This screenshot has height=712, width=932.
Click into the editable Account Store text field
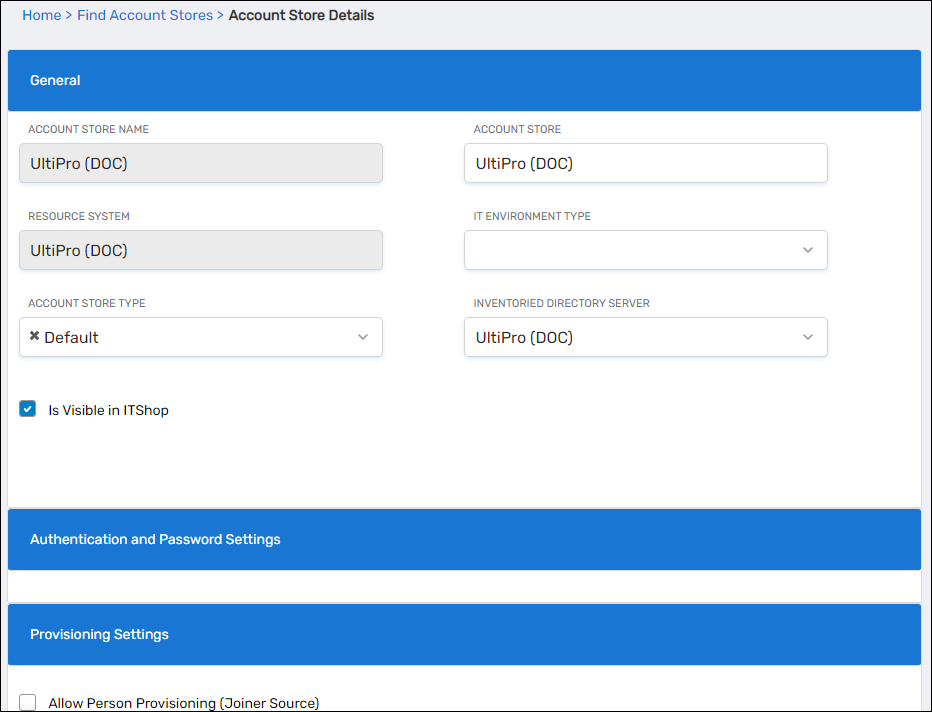tap(645, 163)
